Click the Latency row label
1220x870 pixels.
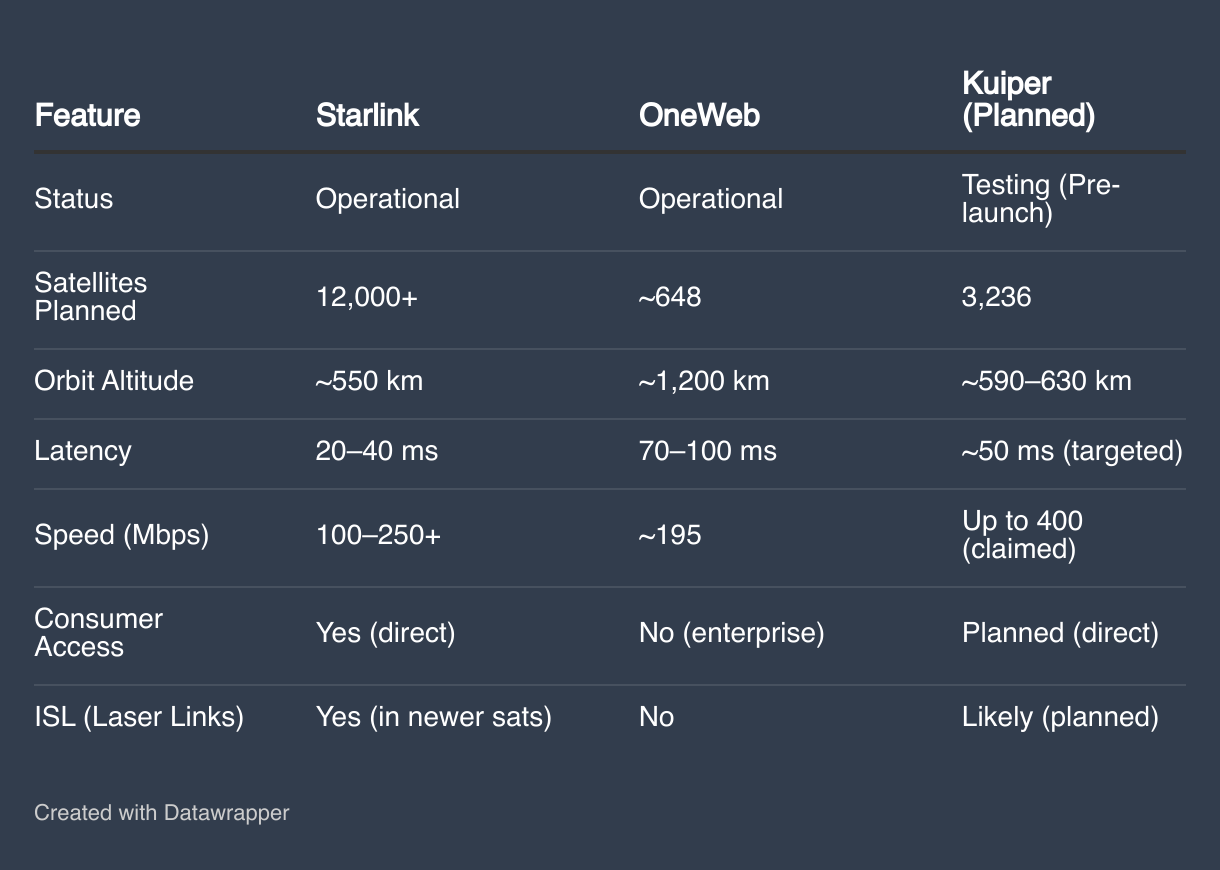(x=82, y=451)
